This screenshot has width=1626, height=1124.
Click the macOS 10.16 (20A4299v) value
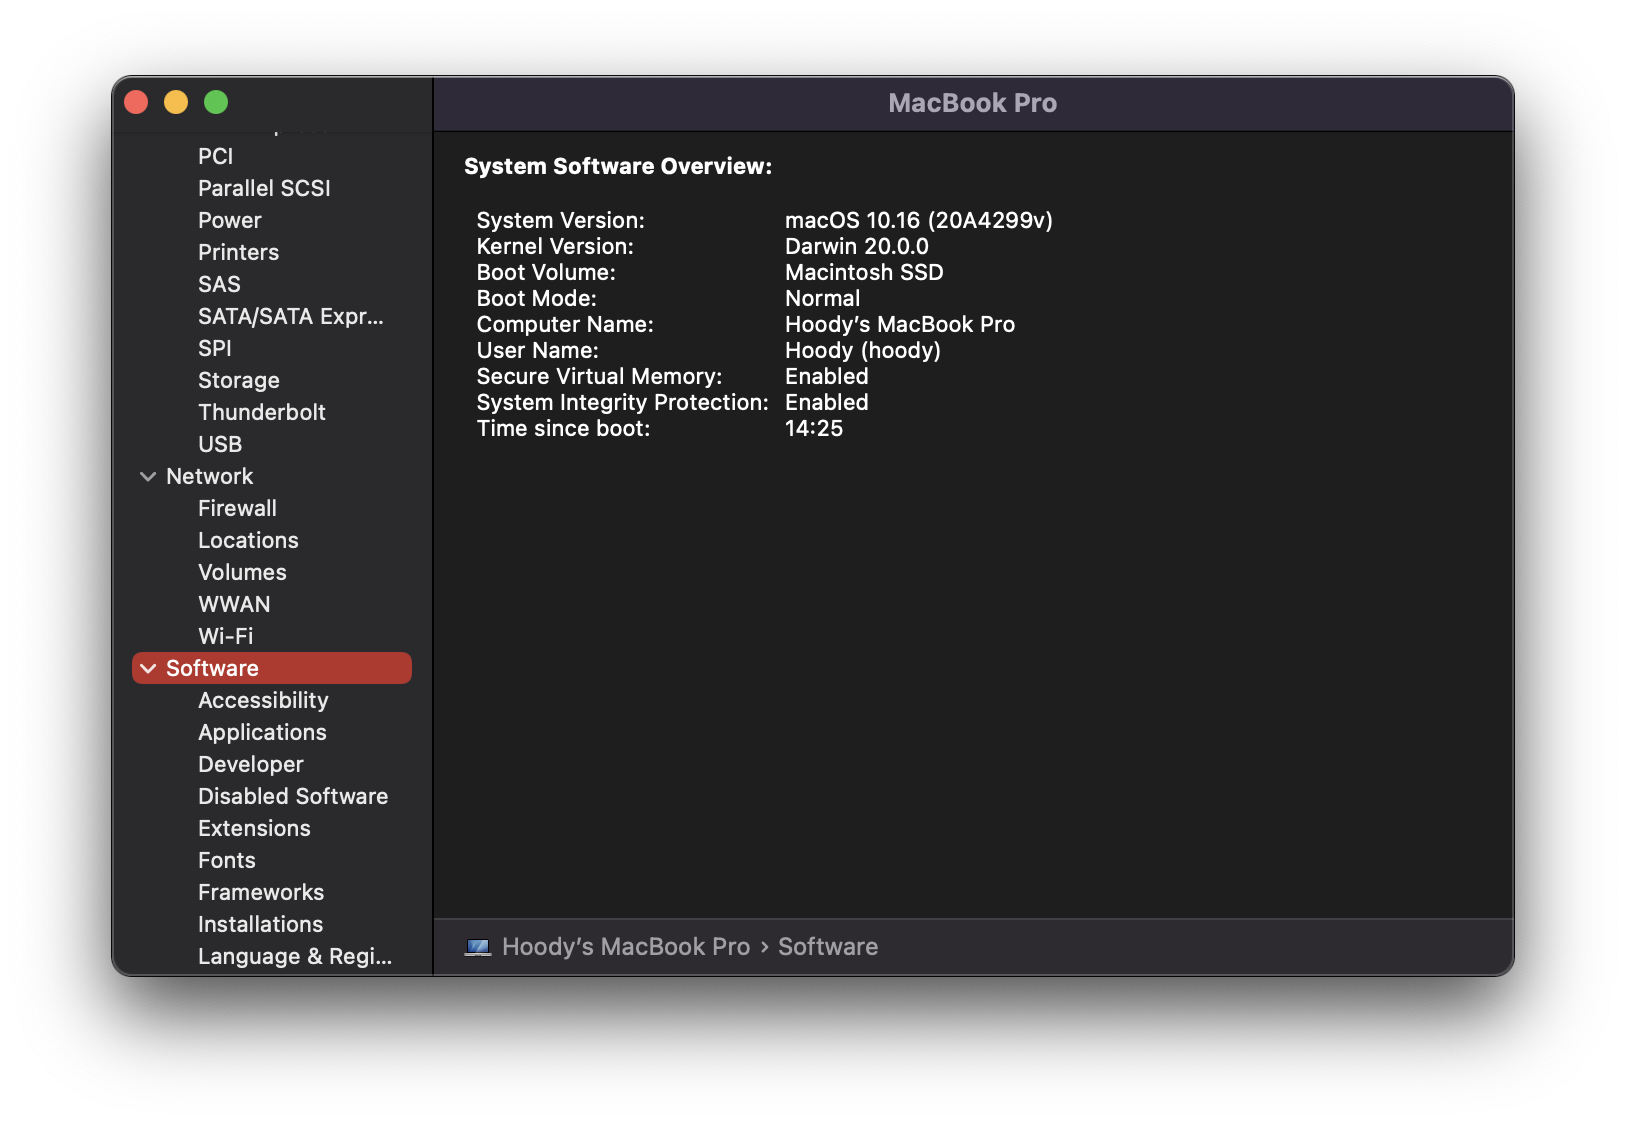[919, 220]
